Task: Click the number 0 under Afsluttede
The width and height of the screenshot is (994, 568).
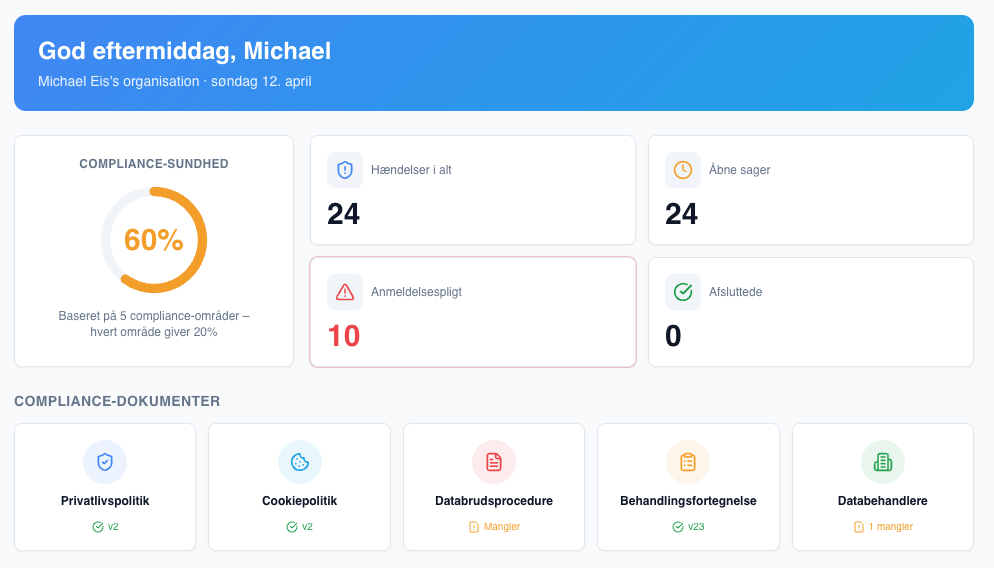Action: pyautogui.click(x=673, y=336)
